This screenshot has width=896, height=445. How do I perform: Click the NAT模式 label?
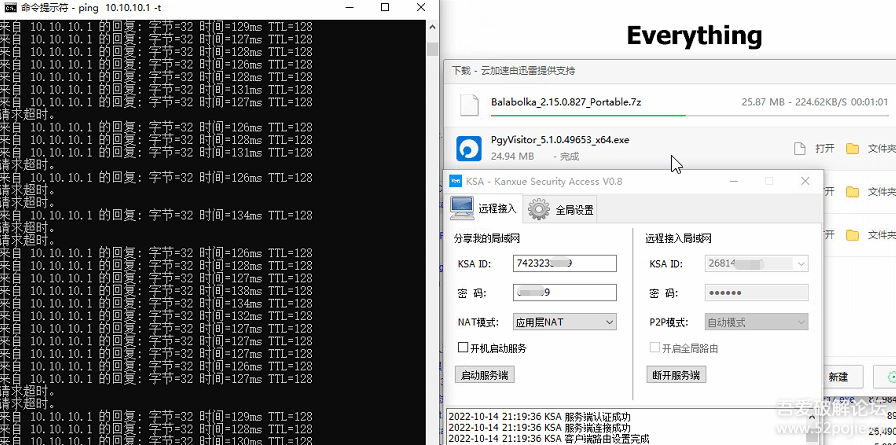478,322
